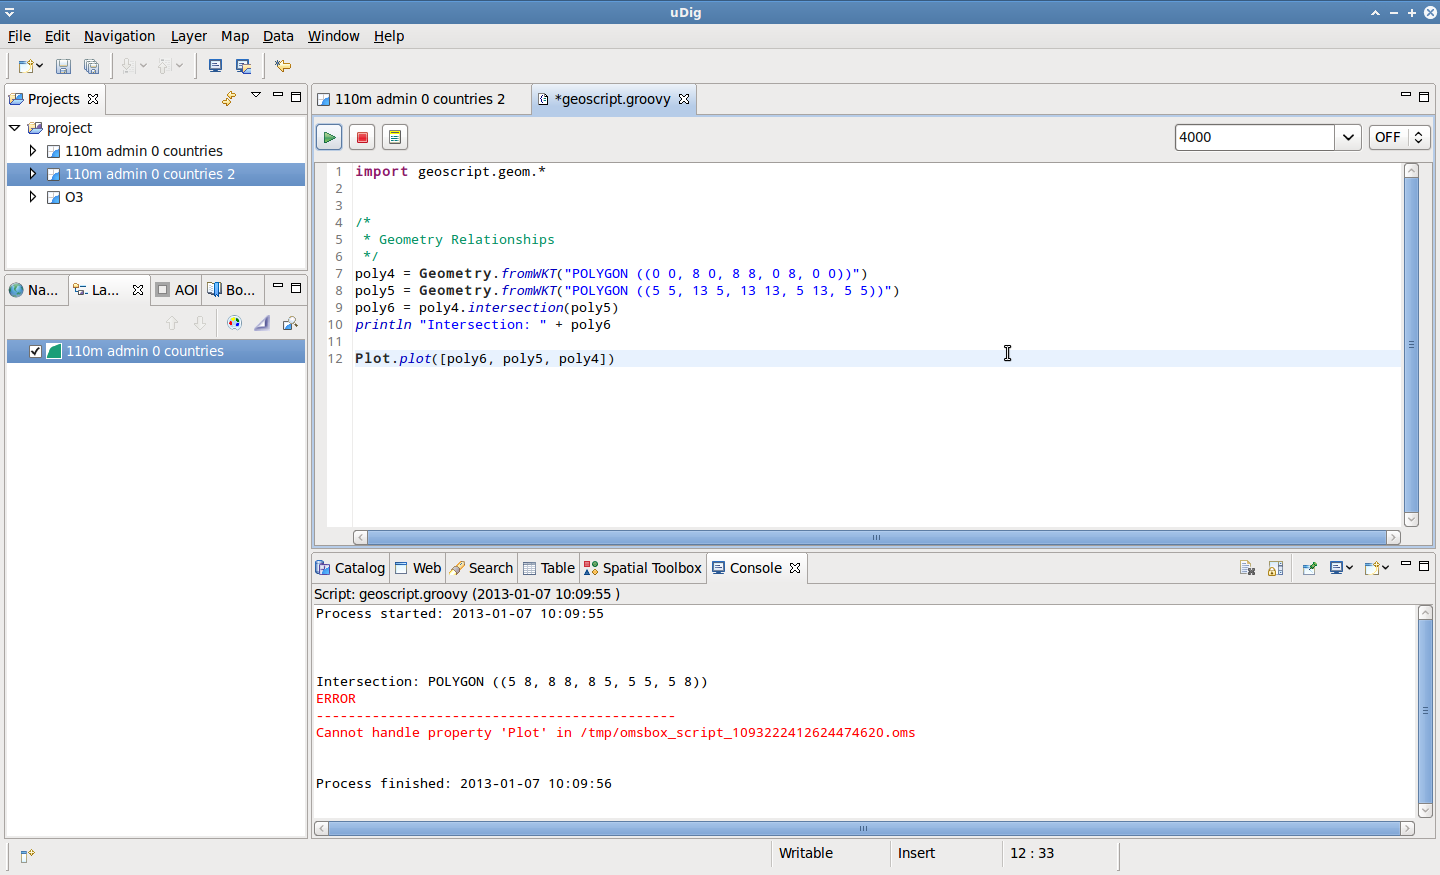Click the Open Console icon

pos(1372,568)
